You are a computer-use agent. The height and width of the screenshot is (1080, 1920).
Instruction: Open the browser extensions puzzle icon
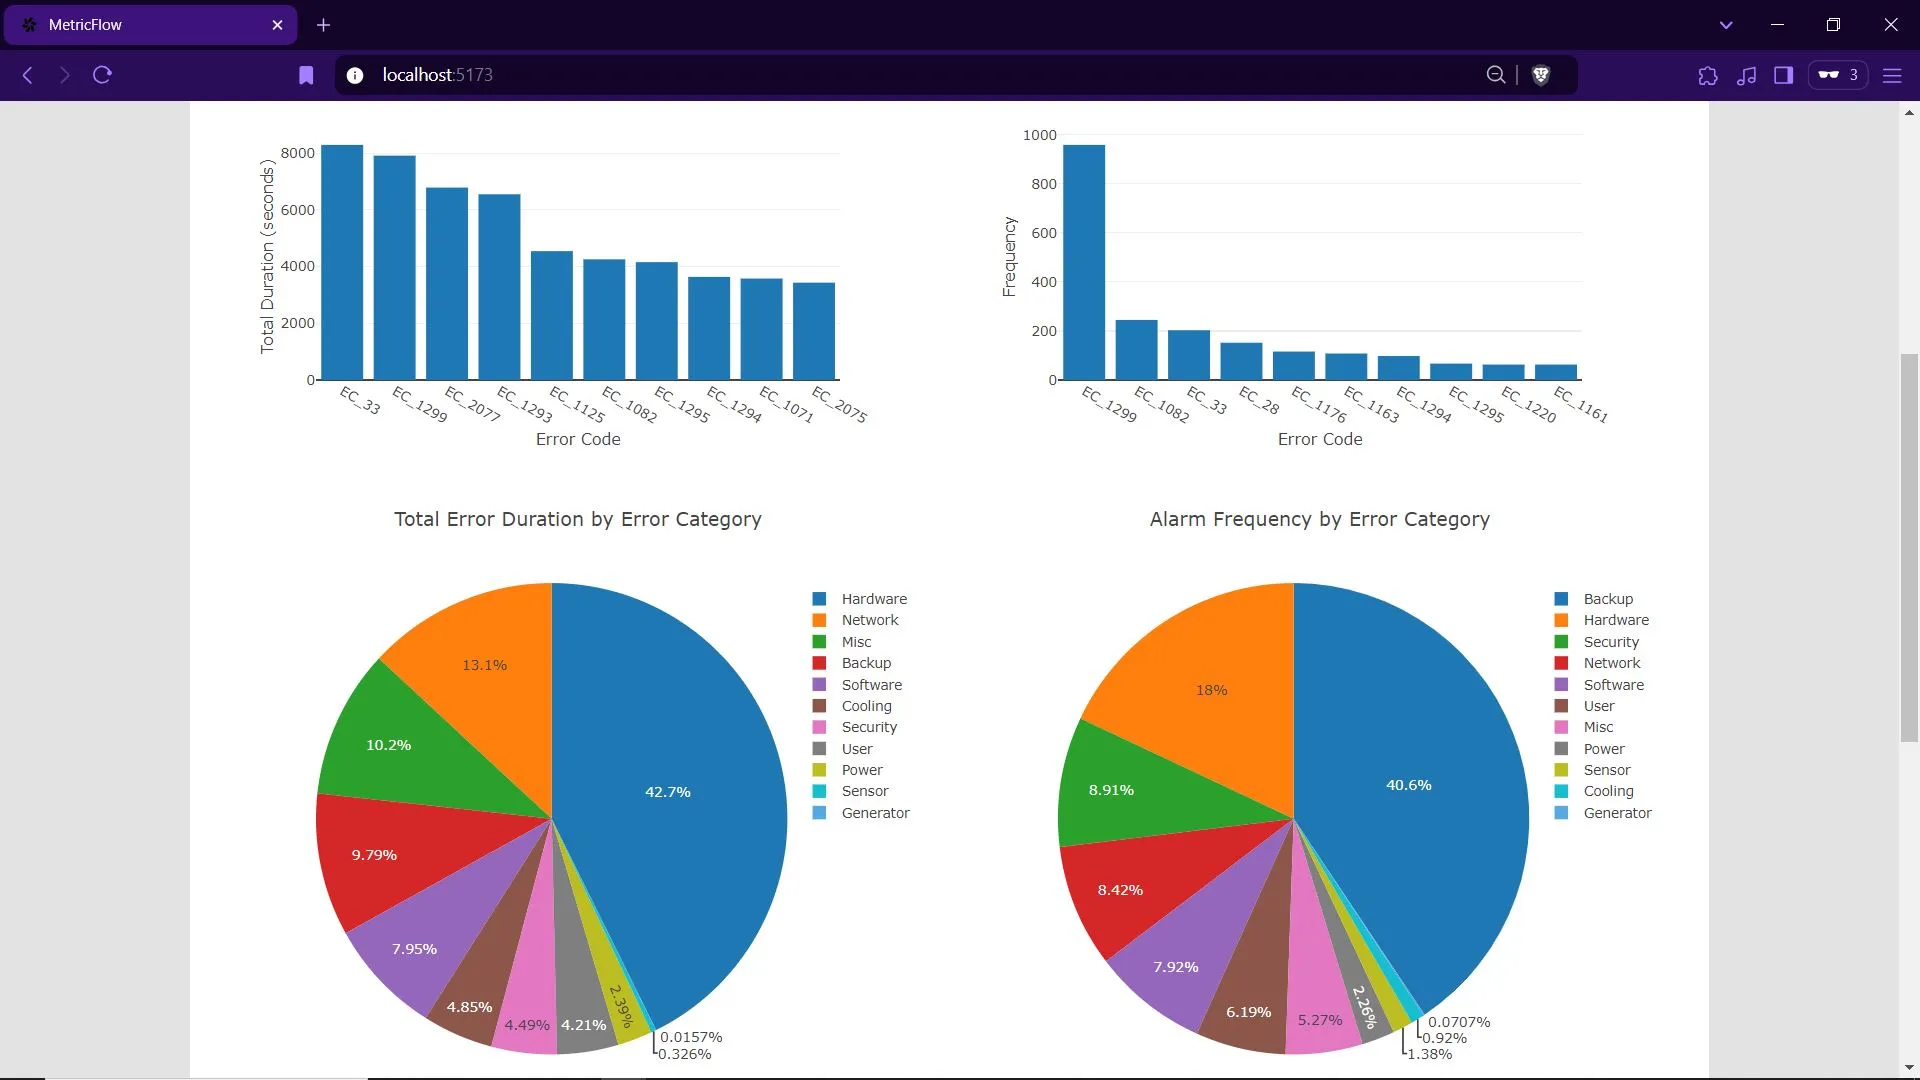pyautogui.click(x=1708, y=75)
